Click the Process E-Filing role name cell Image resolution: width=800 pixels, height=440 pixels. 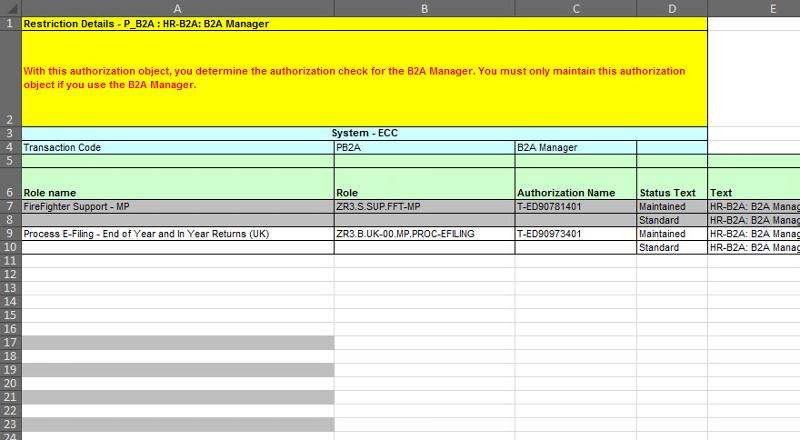[x=178, y=233]
